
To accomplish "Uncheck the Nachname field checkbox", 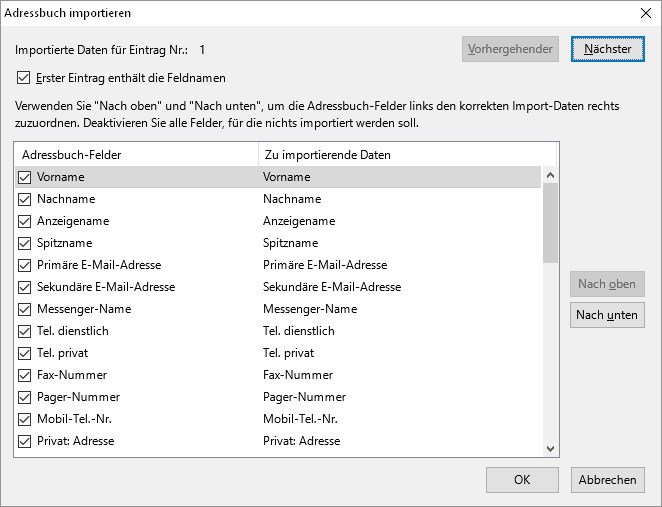I will coord(24,199).
